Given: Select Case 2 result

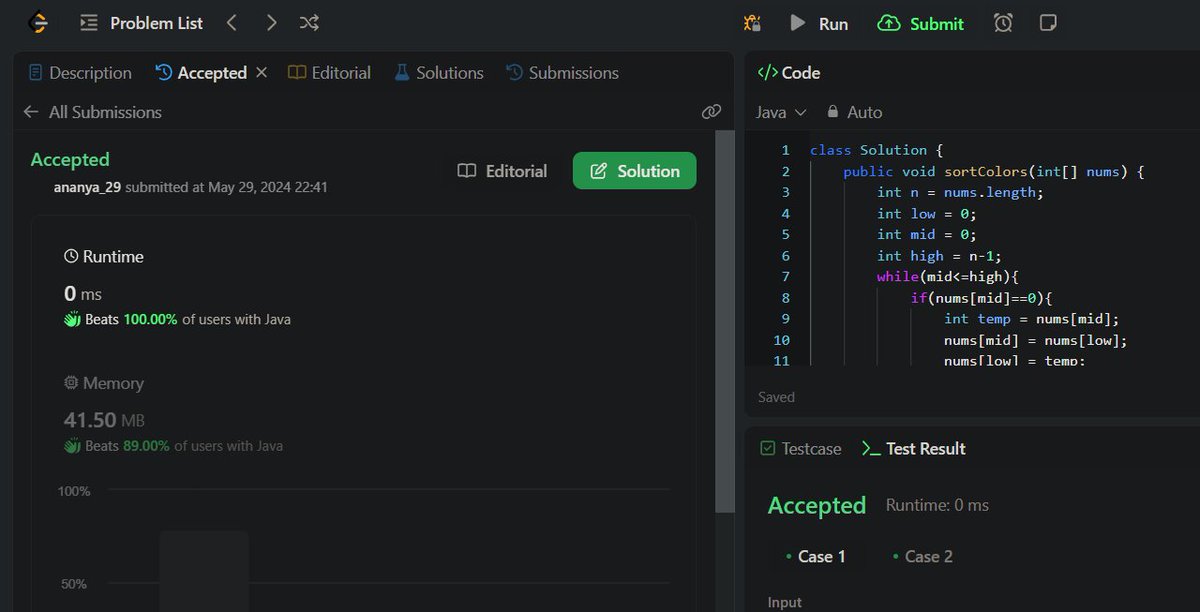Looking at the screenshot, I should click(923, 556).
